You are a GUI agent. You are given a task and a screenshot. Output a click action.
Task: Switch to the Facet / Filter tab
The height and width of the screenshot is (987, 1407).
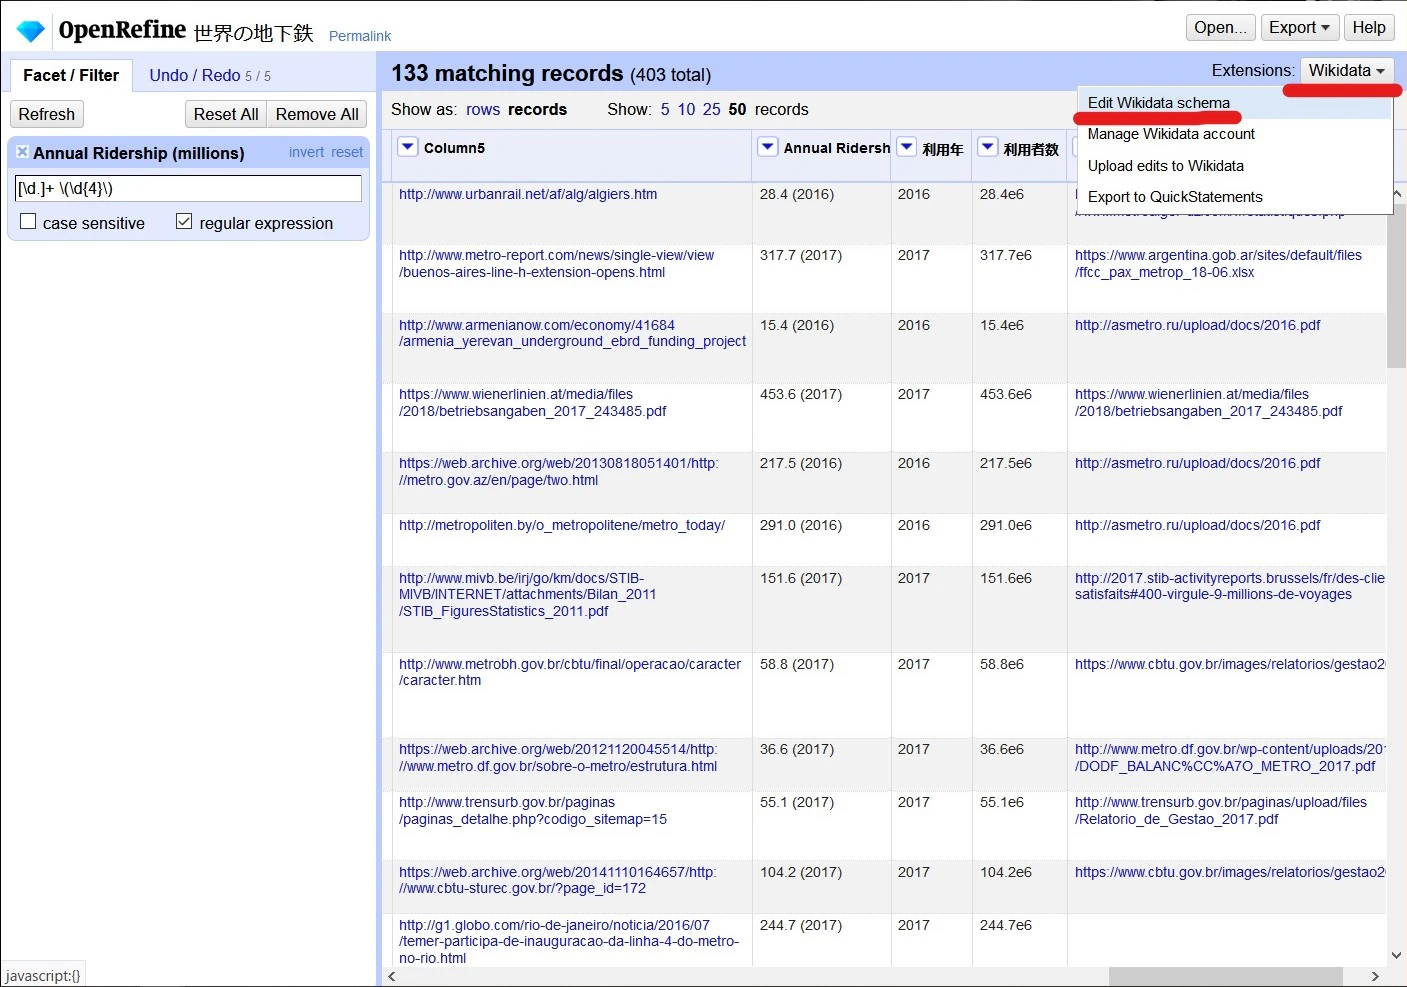(x=71, y=75)
